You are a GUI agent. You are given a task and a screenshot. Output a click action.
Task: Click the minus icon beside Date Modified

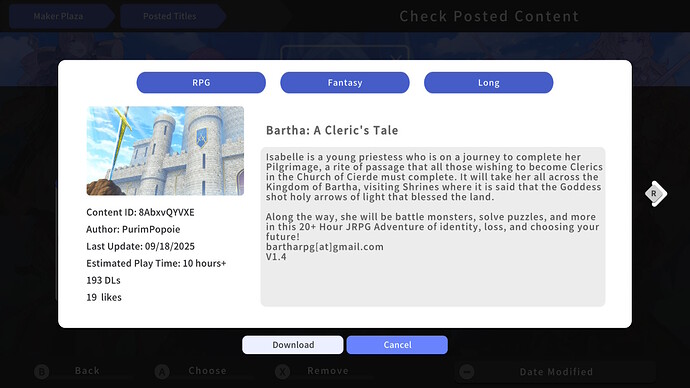pos(467,372)
